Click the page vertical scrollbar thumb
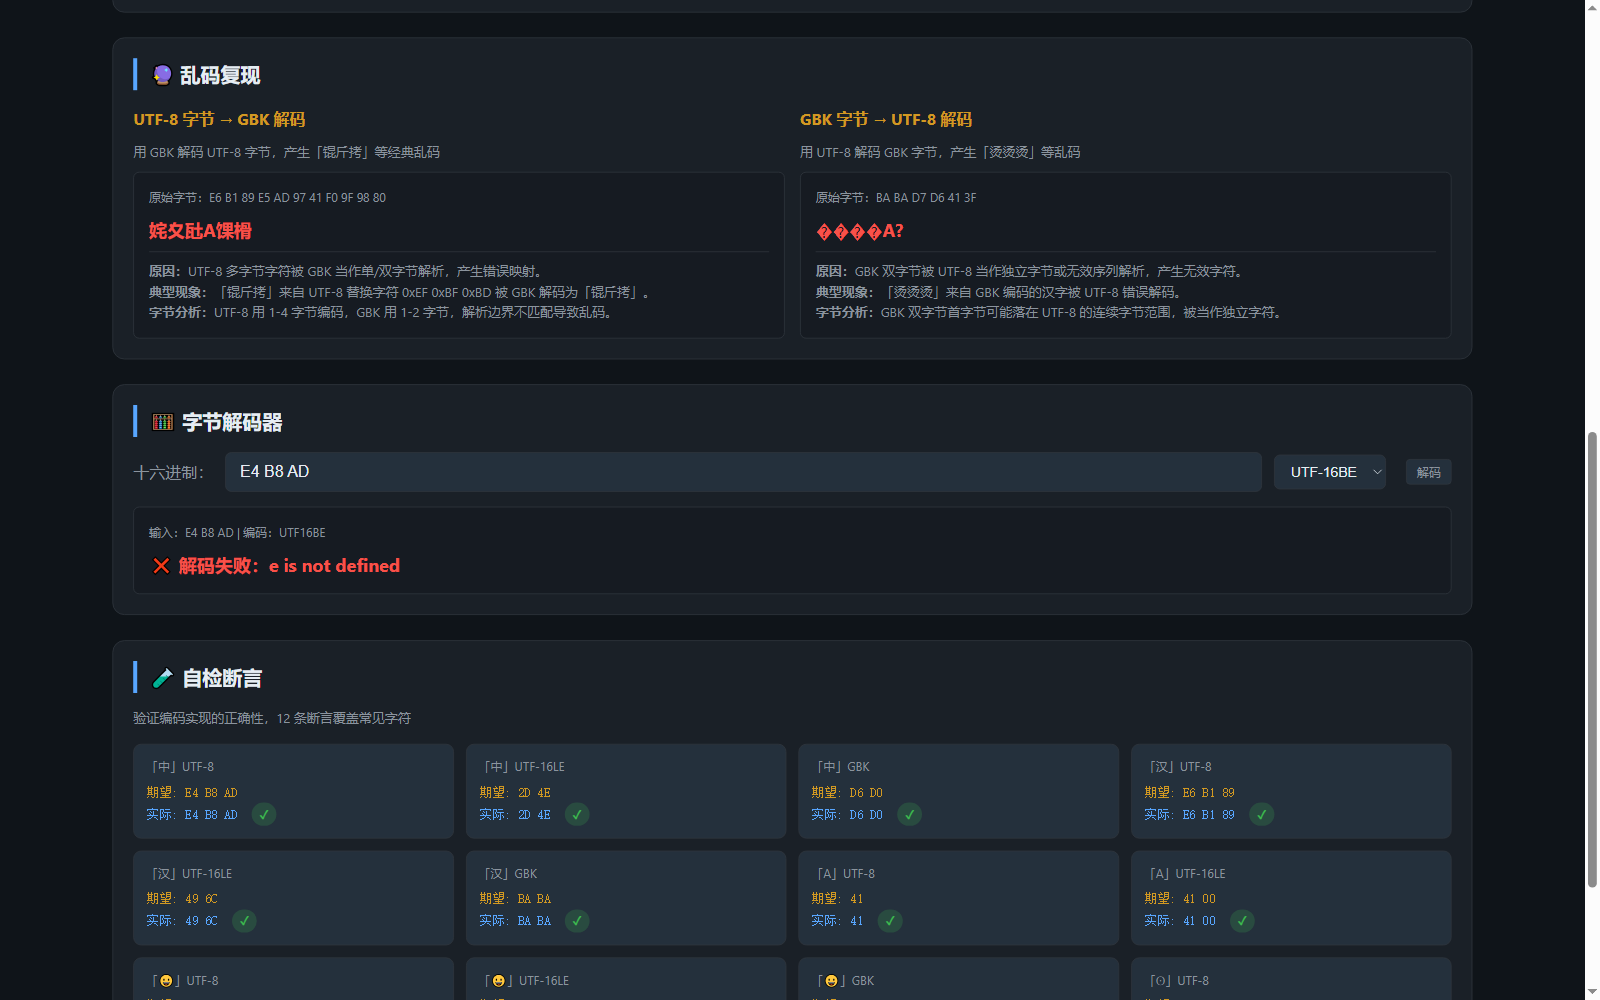1600x1000 pixels. coord(1592,660)
